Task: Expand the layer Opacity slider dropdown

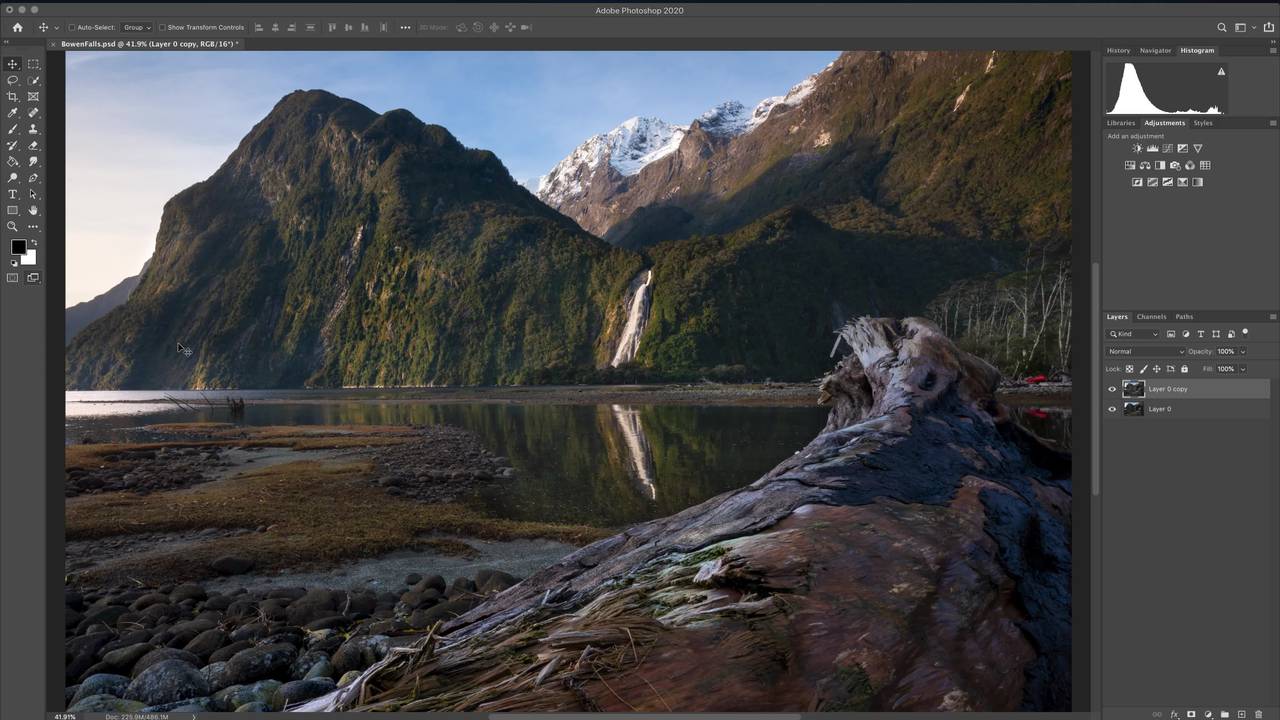Action: click(1243, 352)
